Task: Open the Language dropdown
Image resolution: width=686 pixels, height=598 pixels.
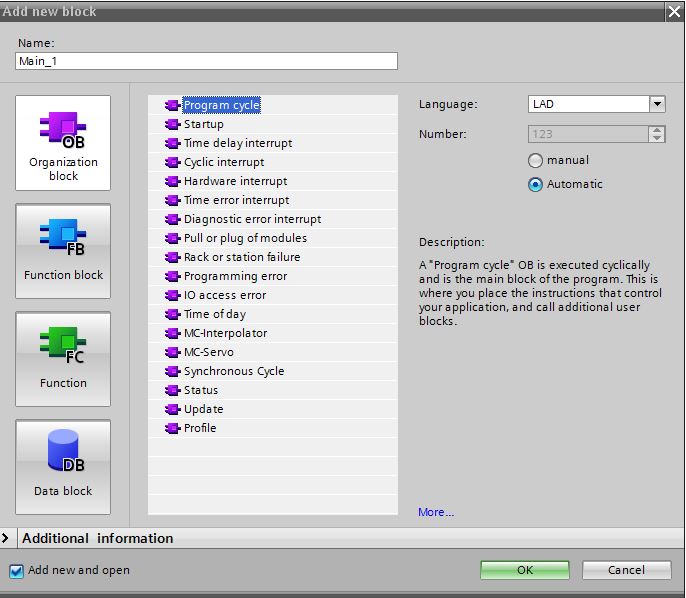Action: (x=657, y=104)
